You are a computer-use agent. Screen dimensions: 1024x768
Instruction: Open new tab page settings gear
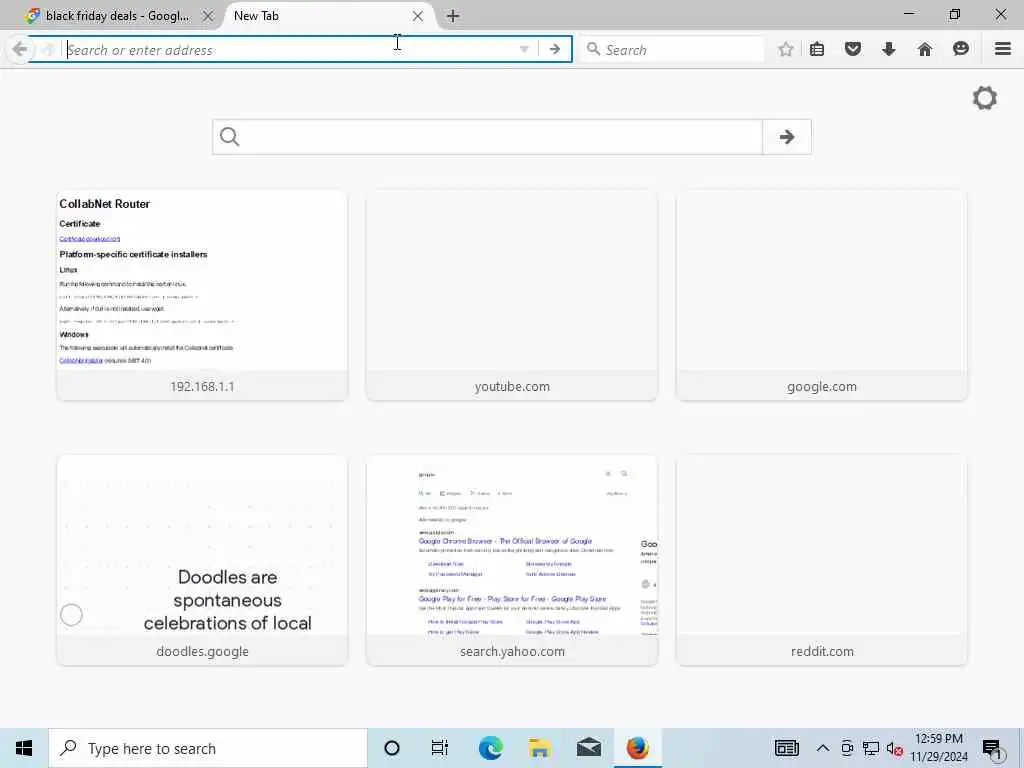pyautogui.click(x=985, y=99)
